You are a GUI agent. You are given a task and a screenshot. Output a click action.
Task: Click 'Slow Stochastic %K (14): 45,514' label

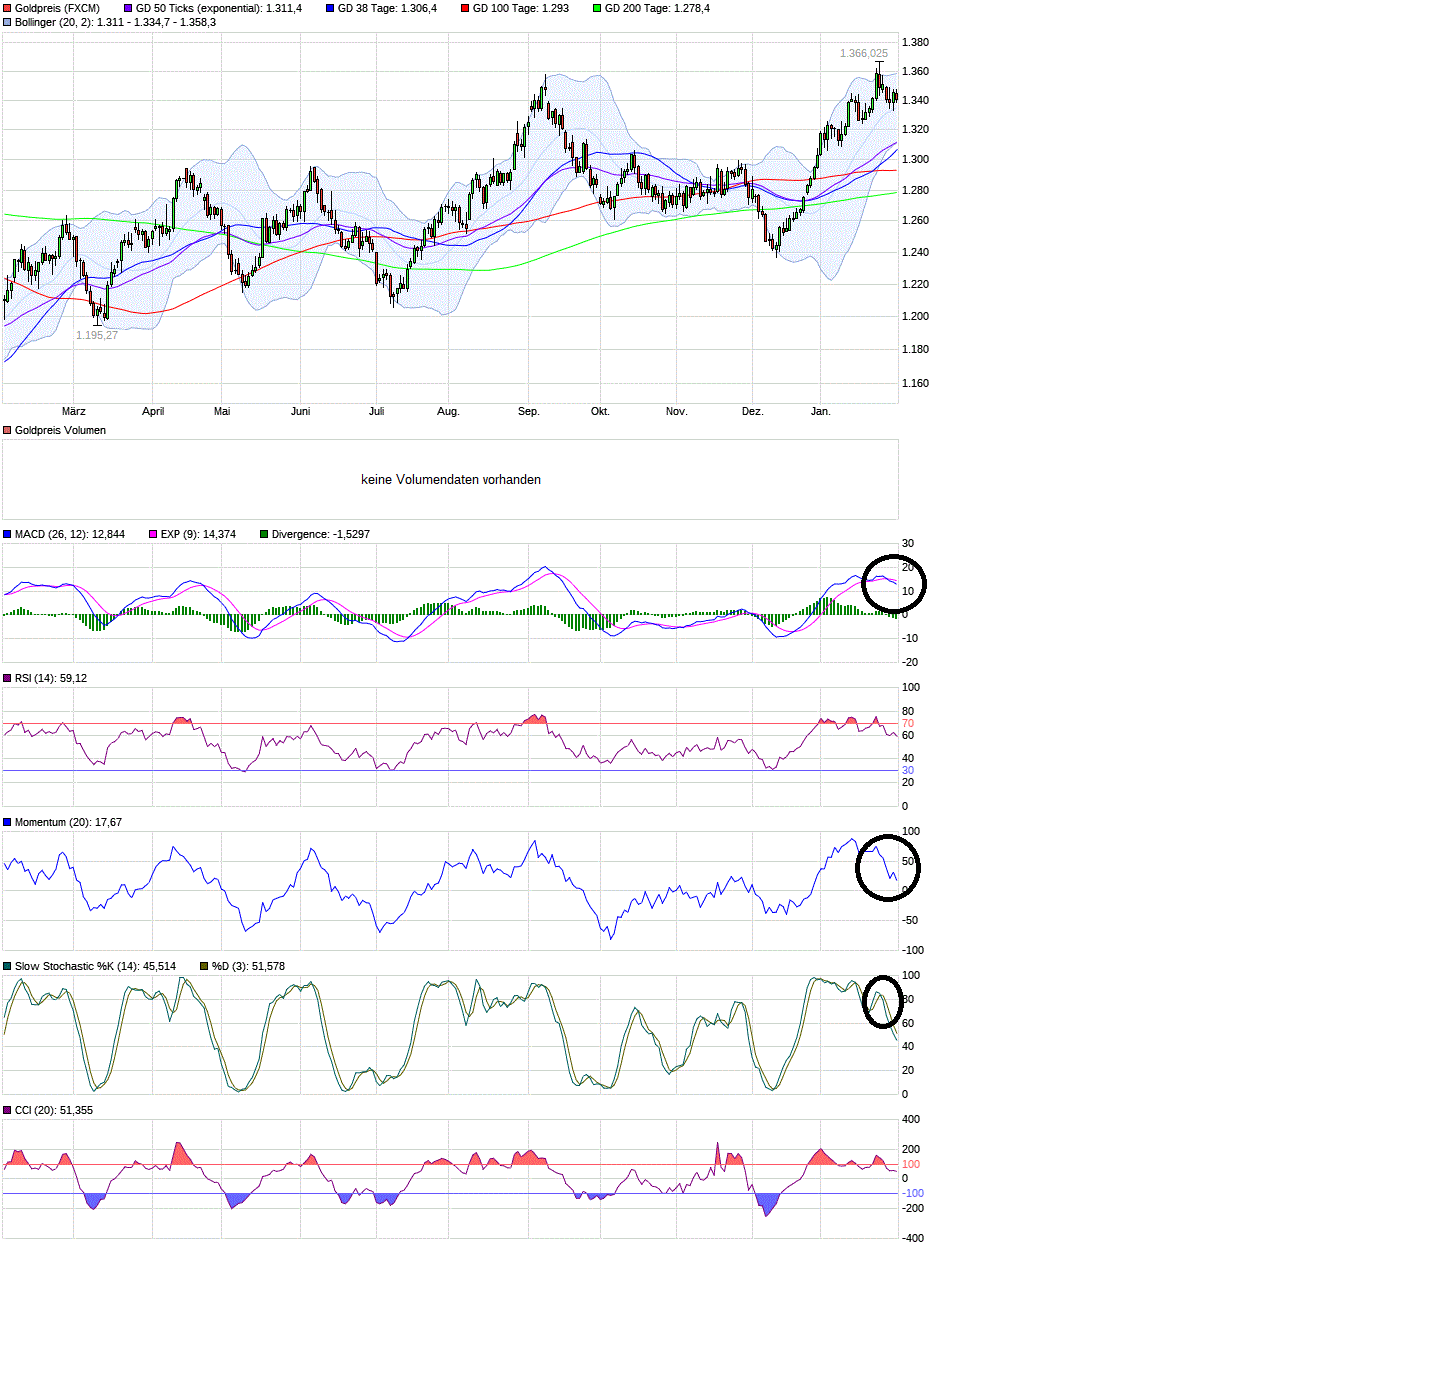(x=95, y=966)
